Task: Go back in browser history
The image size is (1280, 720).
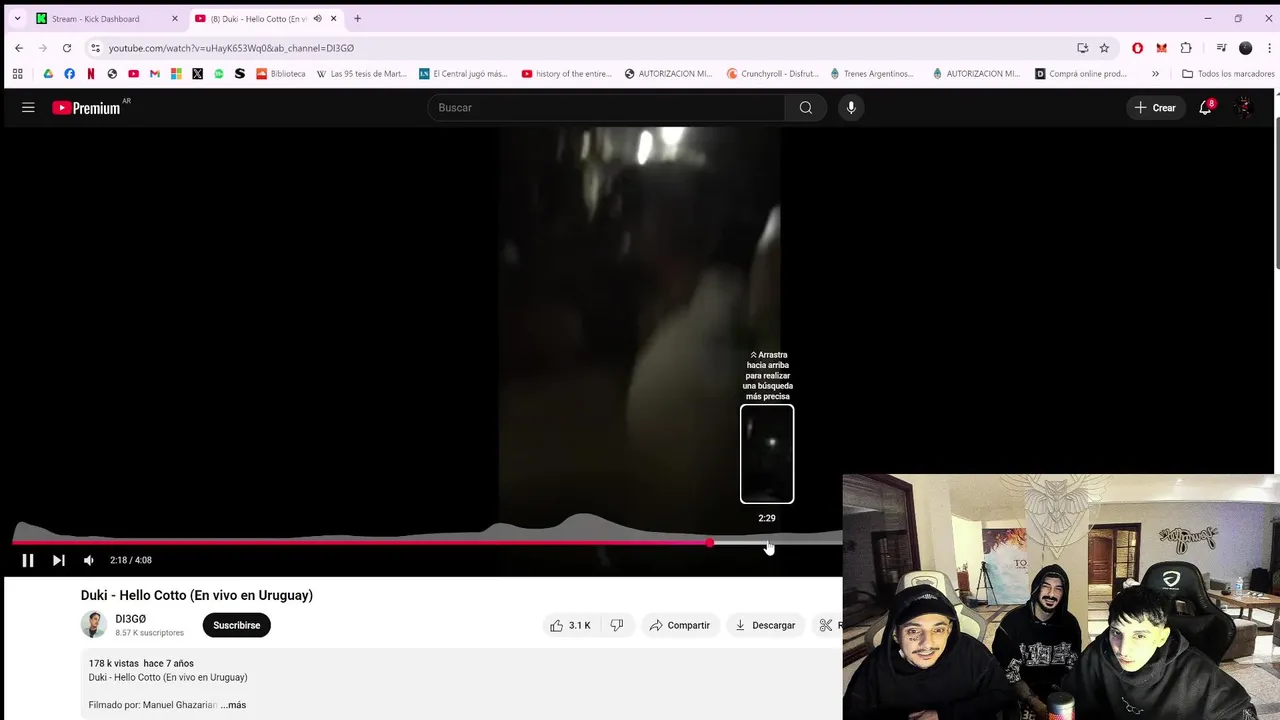Action: tap(19, 48)
